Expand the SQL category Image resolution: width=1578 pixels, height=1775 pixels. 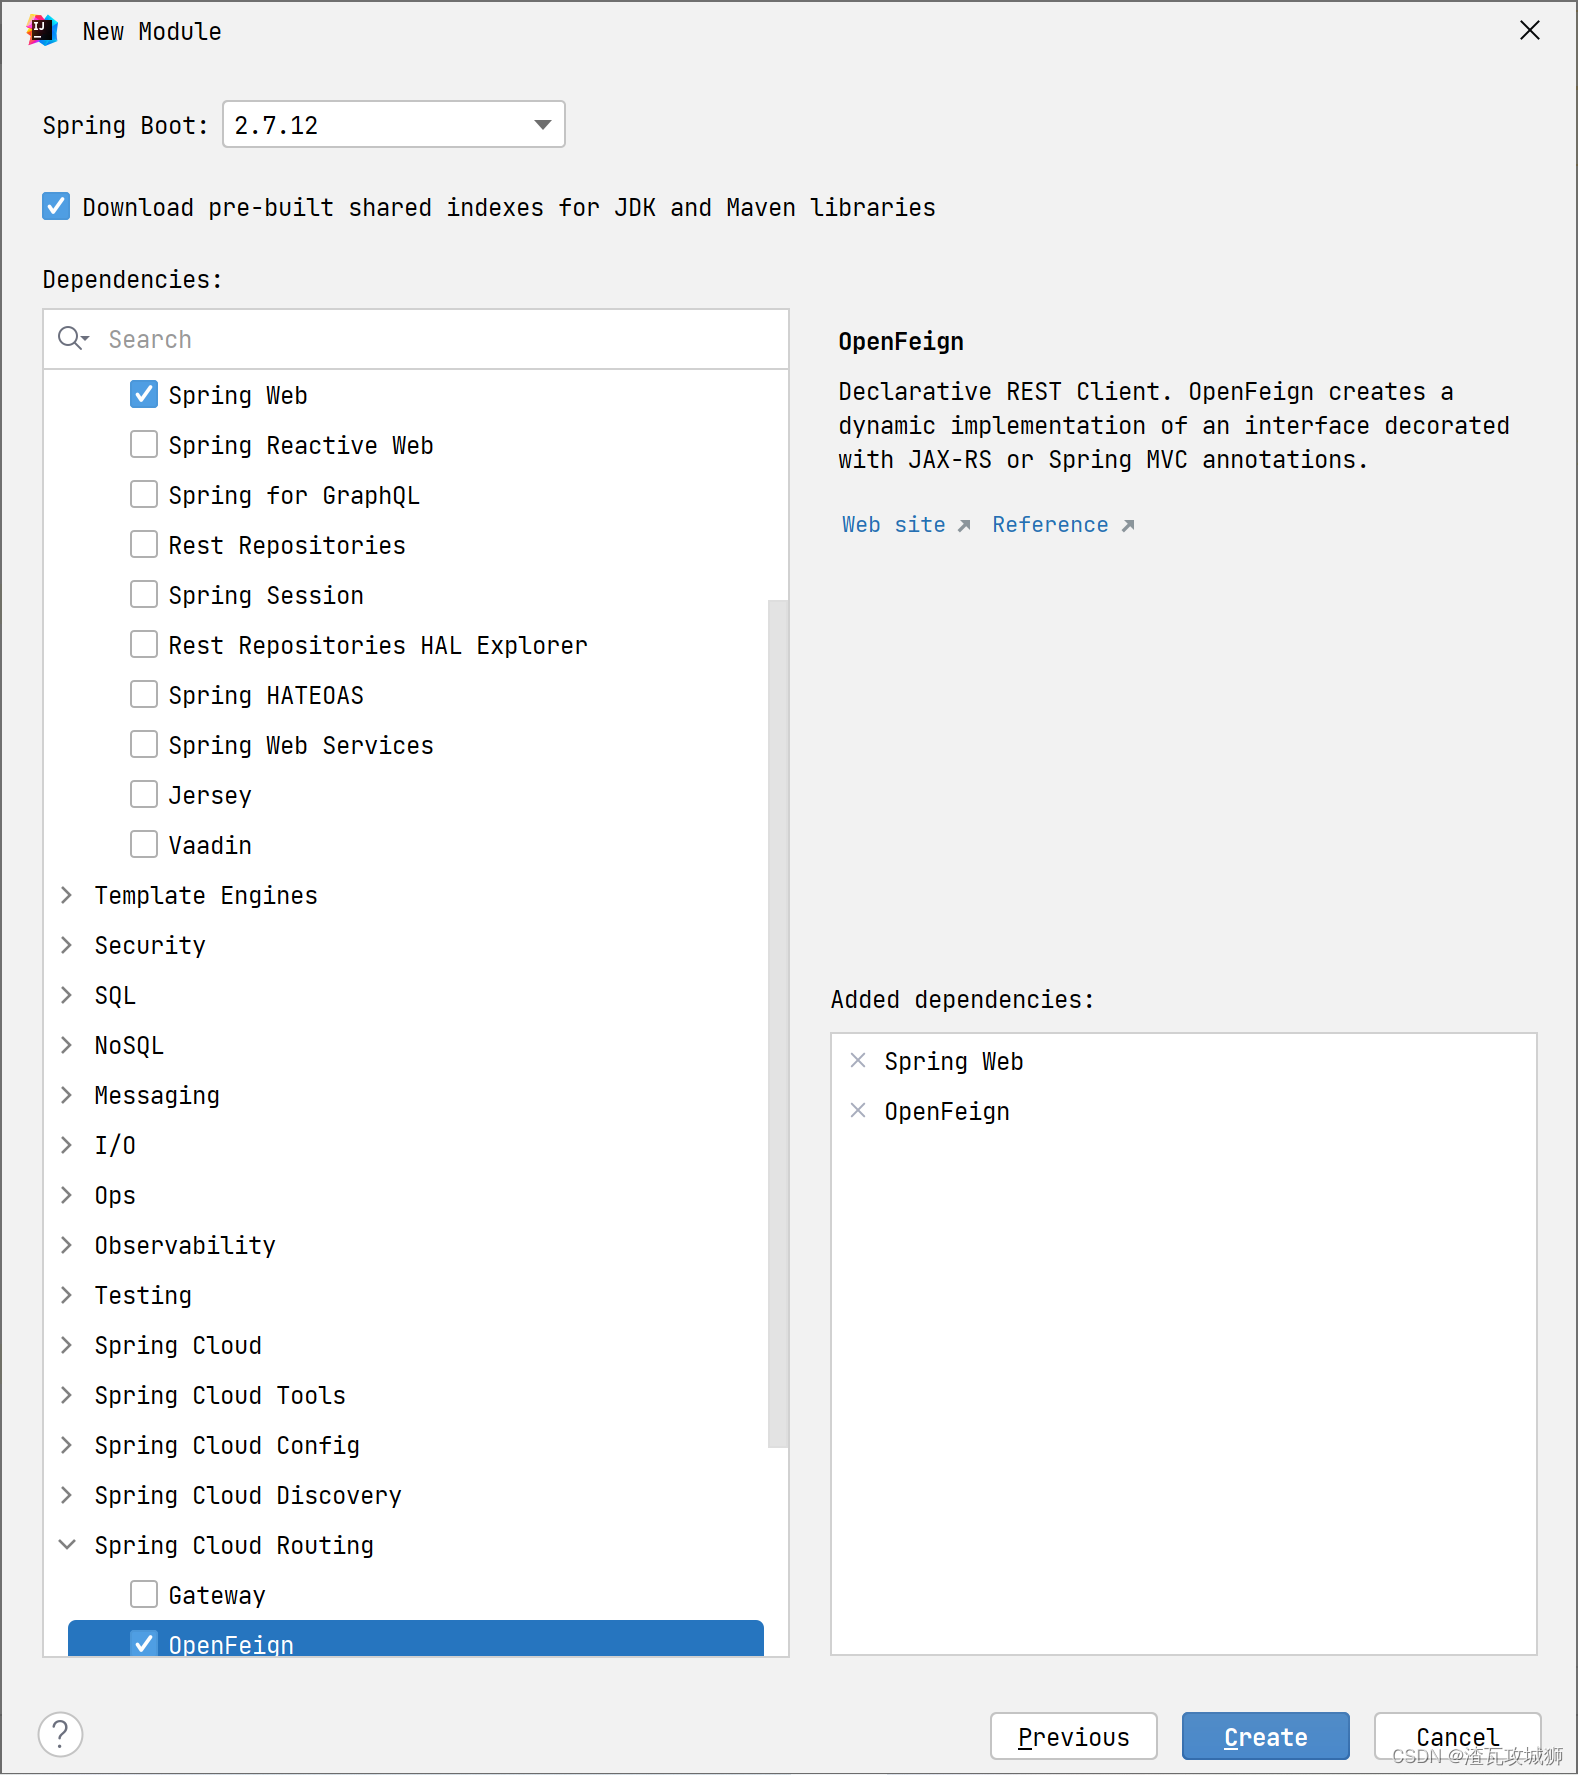click(67, 995)
